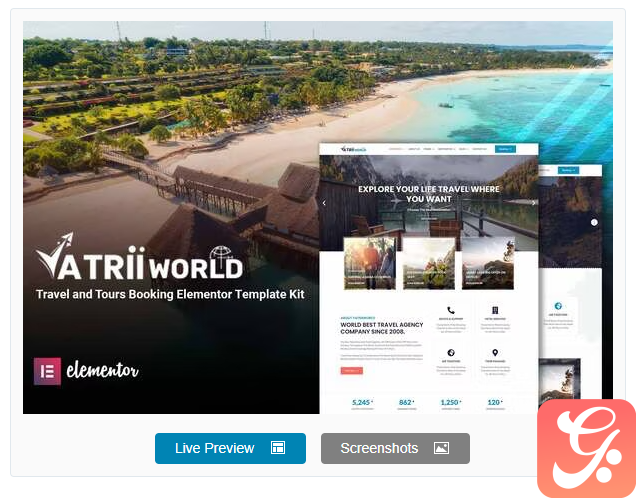Click the Yatrii World logo
637x499 pixels.
(x=139, y=263)
